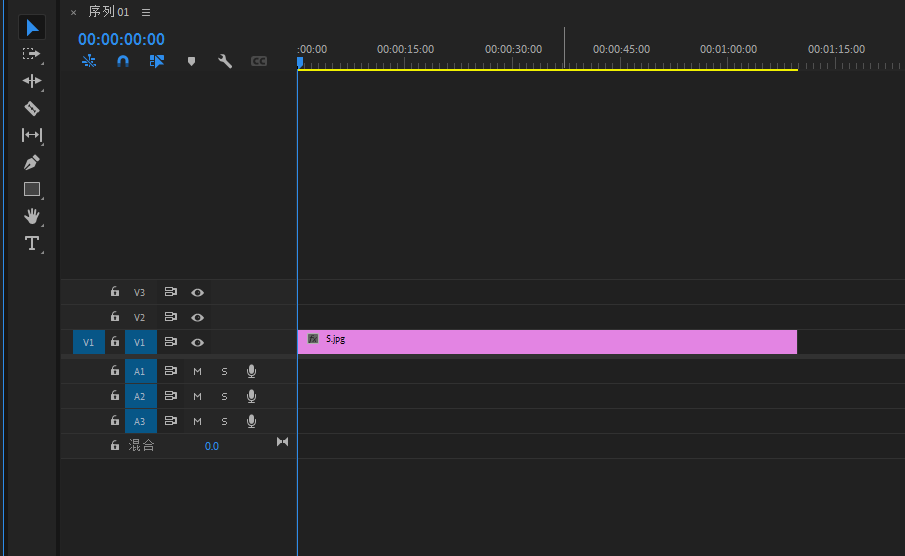This screenshot has width=905, height=556.
Task: Open the 序列01 panel menu
Action: (146, 12)
